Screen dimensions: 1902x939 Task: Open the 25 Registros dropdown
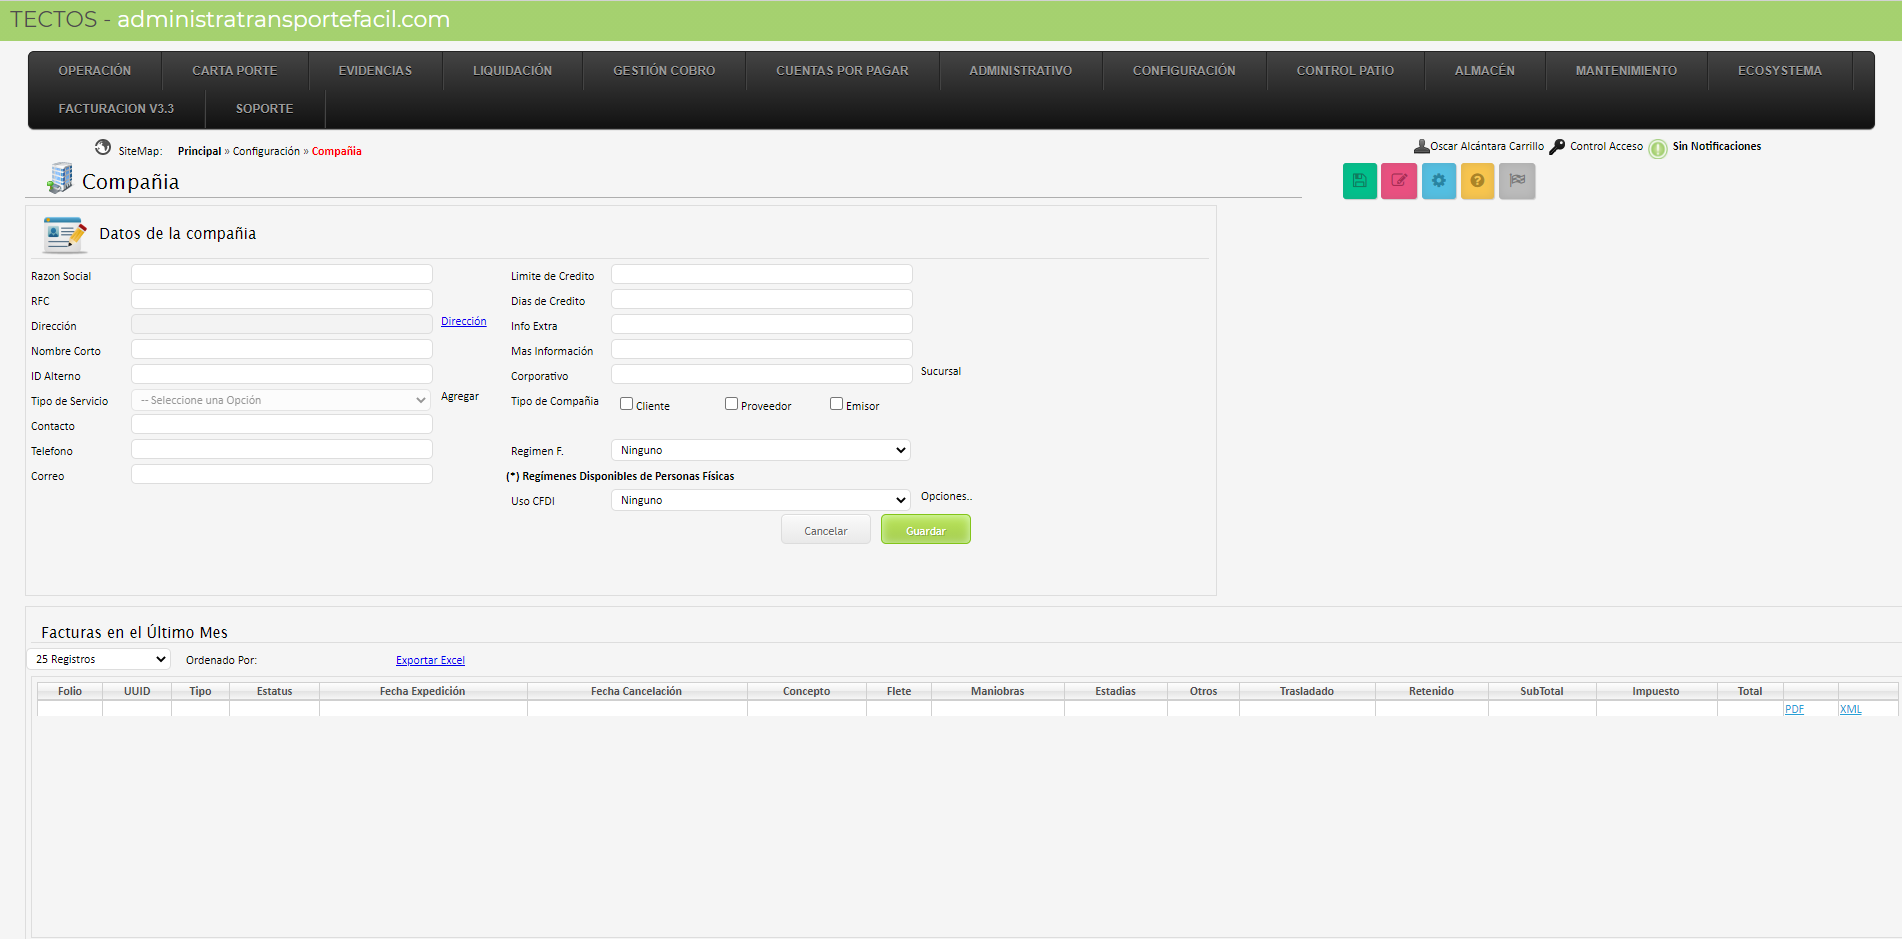(99, 659)
